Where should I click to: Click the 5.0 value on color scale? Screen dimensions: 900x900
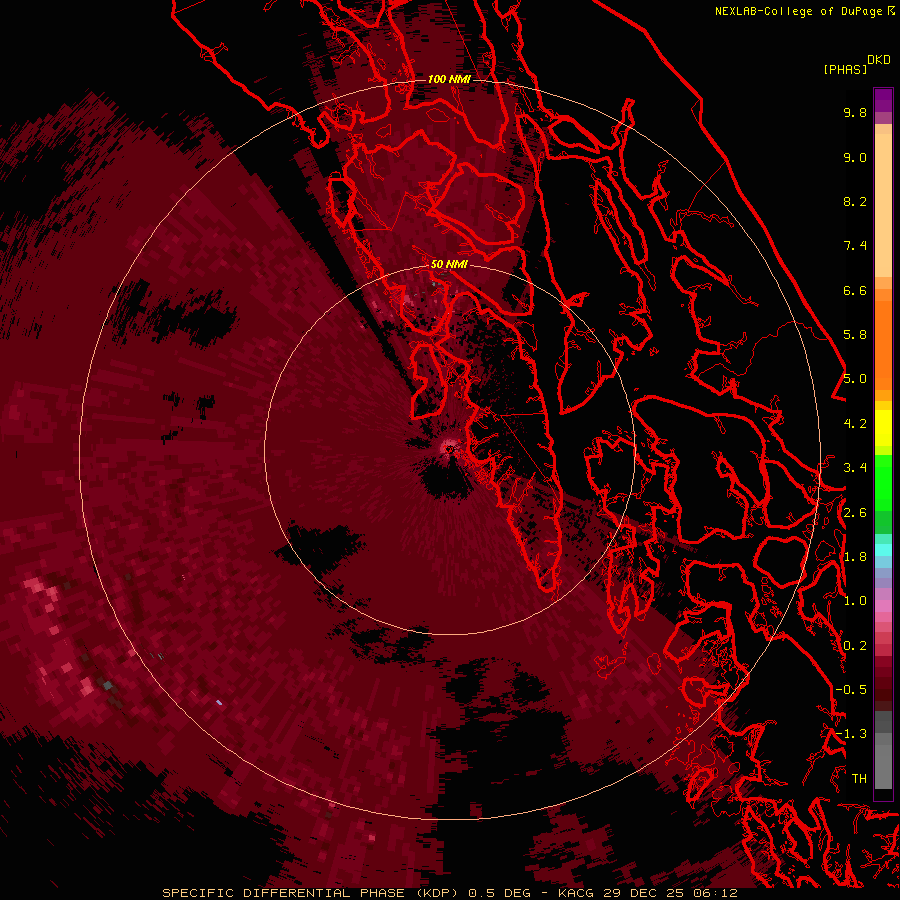[x=855, y=379]
